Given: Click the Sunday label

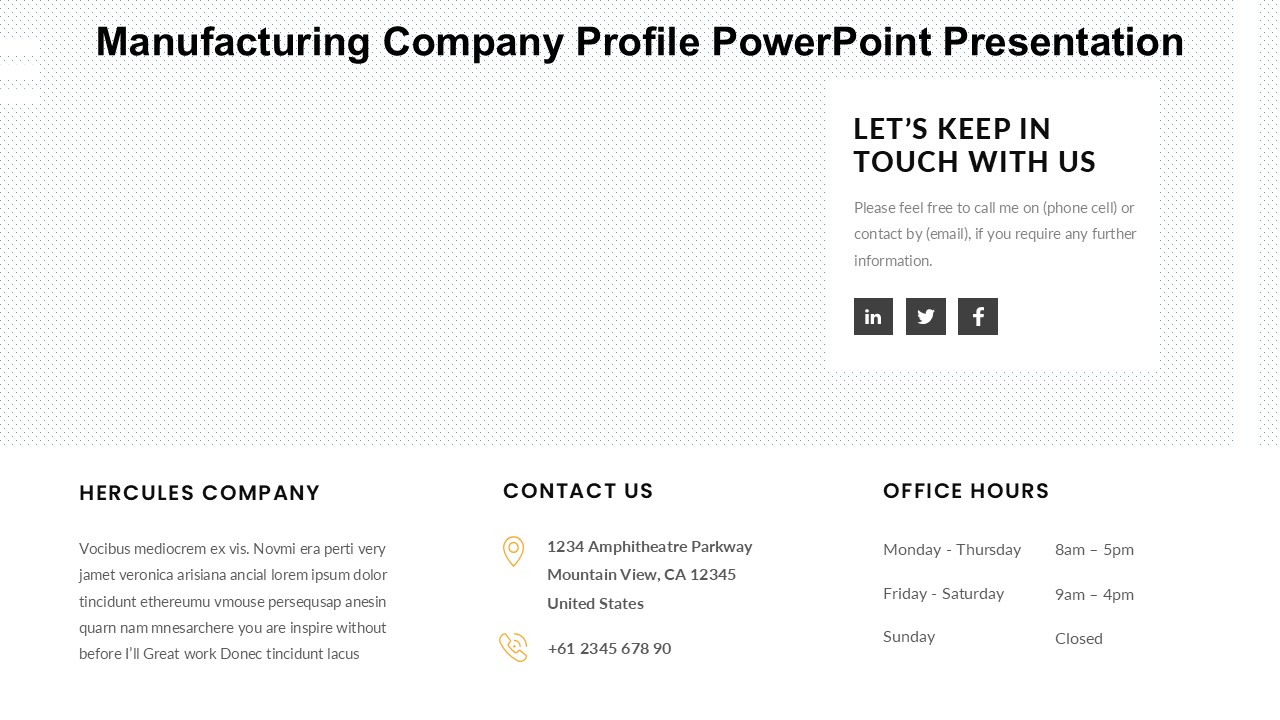Looking at the screenshot, I should (x=909, y=636).
